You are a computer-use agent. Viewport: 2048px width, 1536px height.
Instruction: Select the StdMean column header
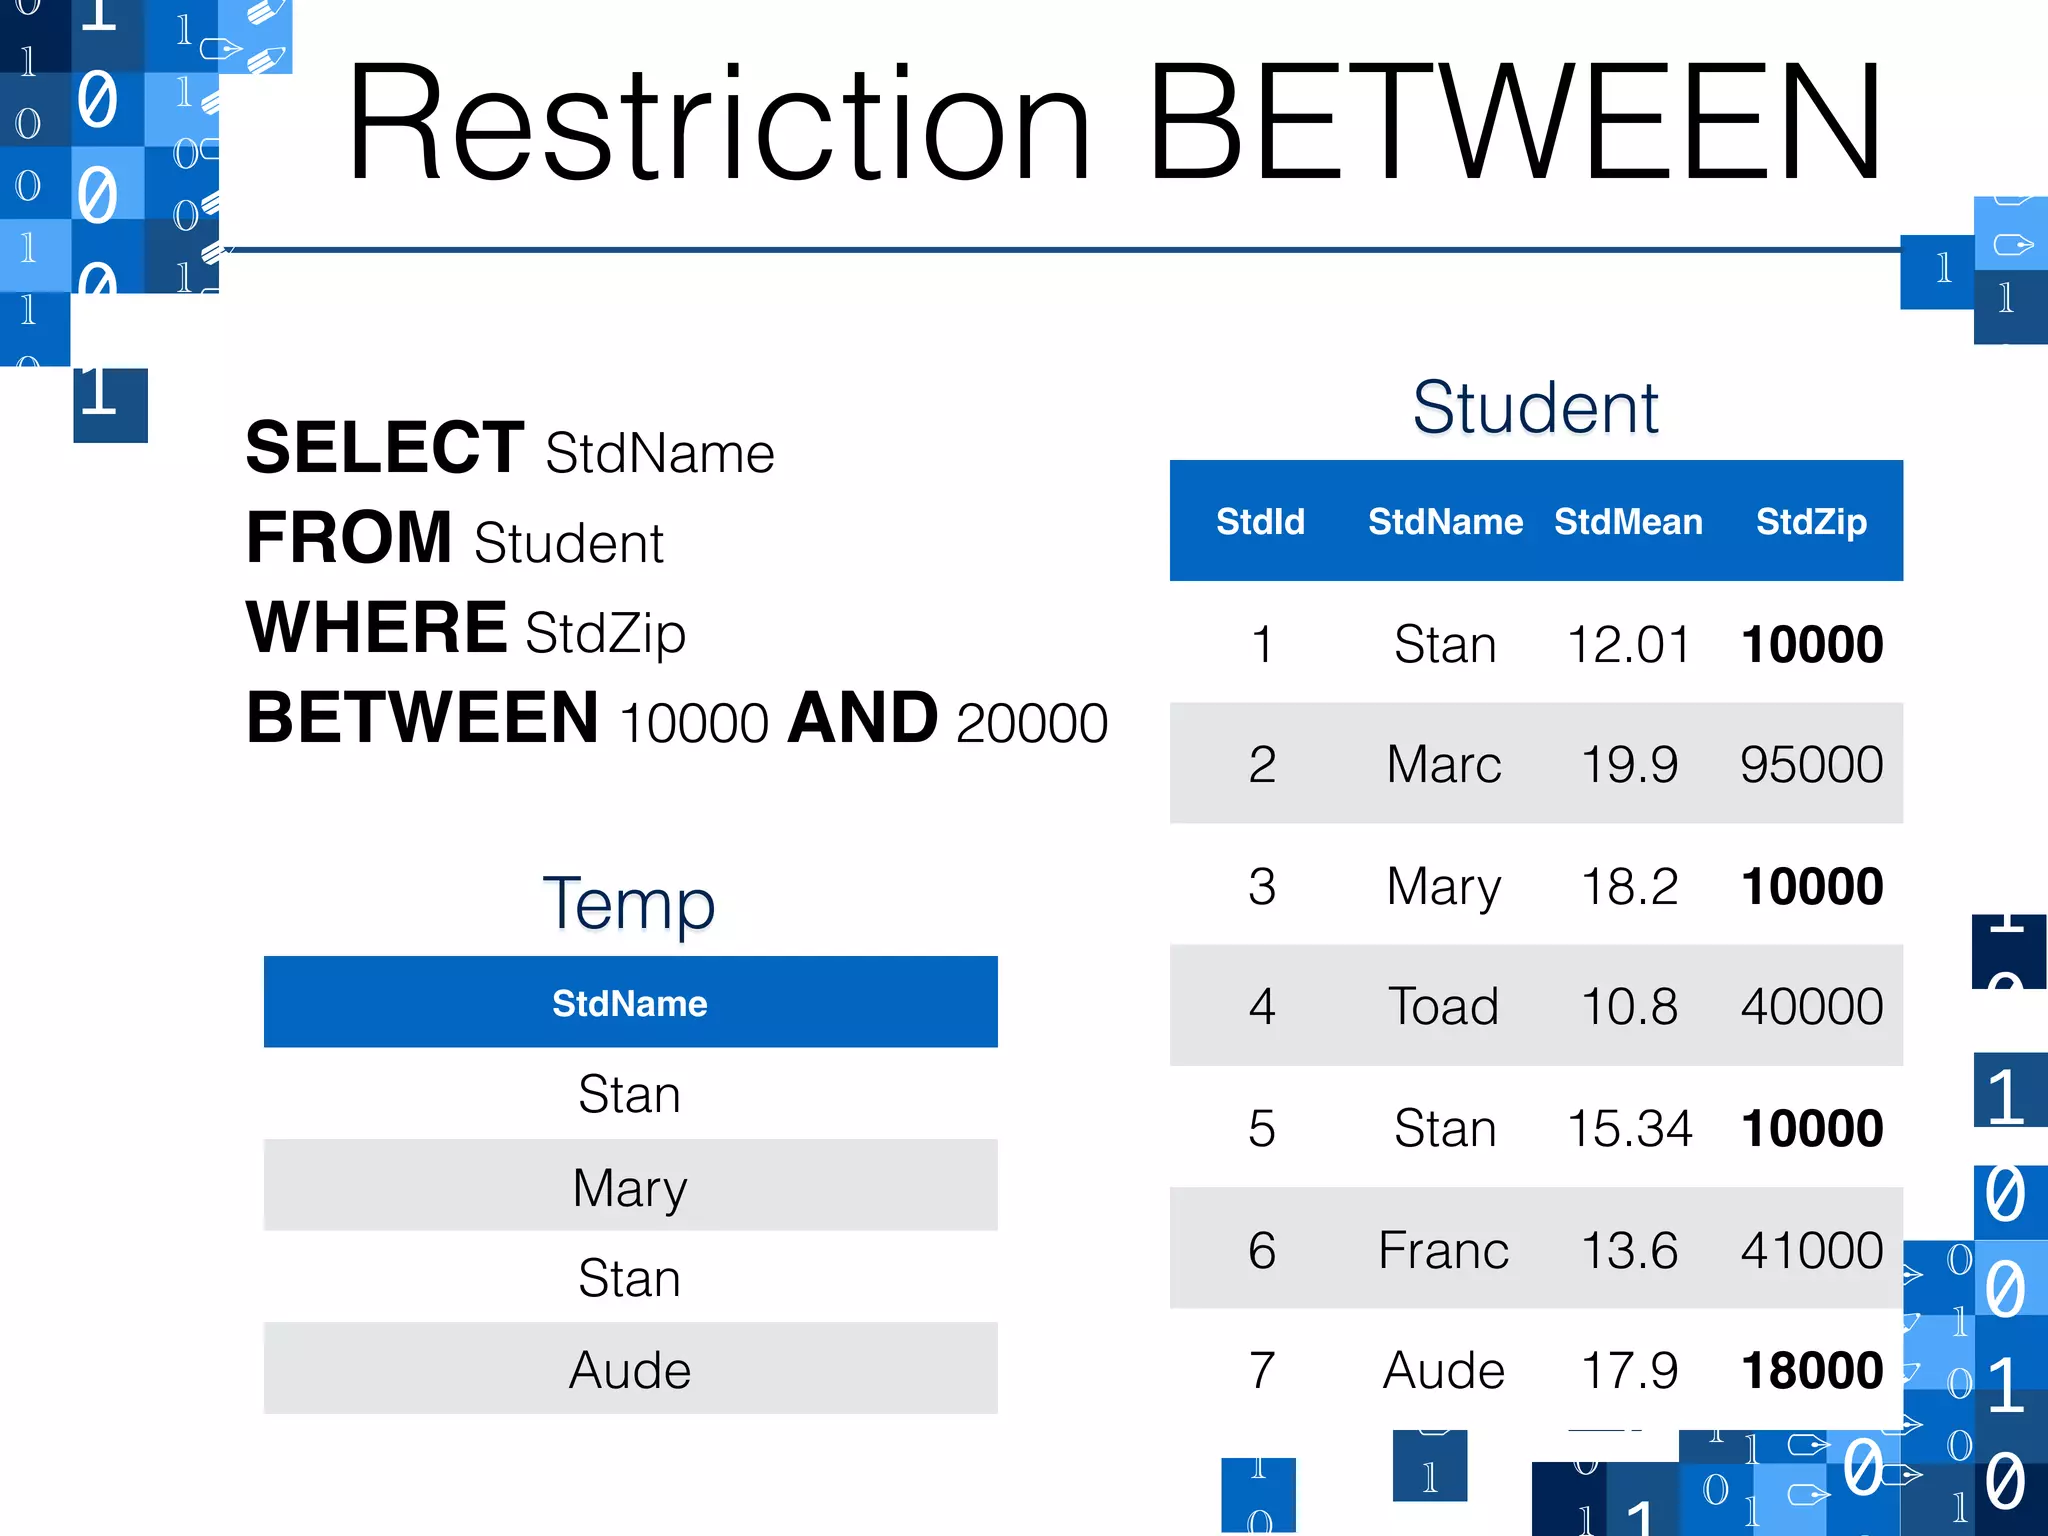click(1628, 522)
